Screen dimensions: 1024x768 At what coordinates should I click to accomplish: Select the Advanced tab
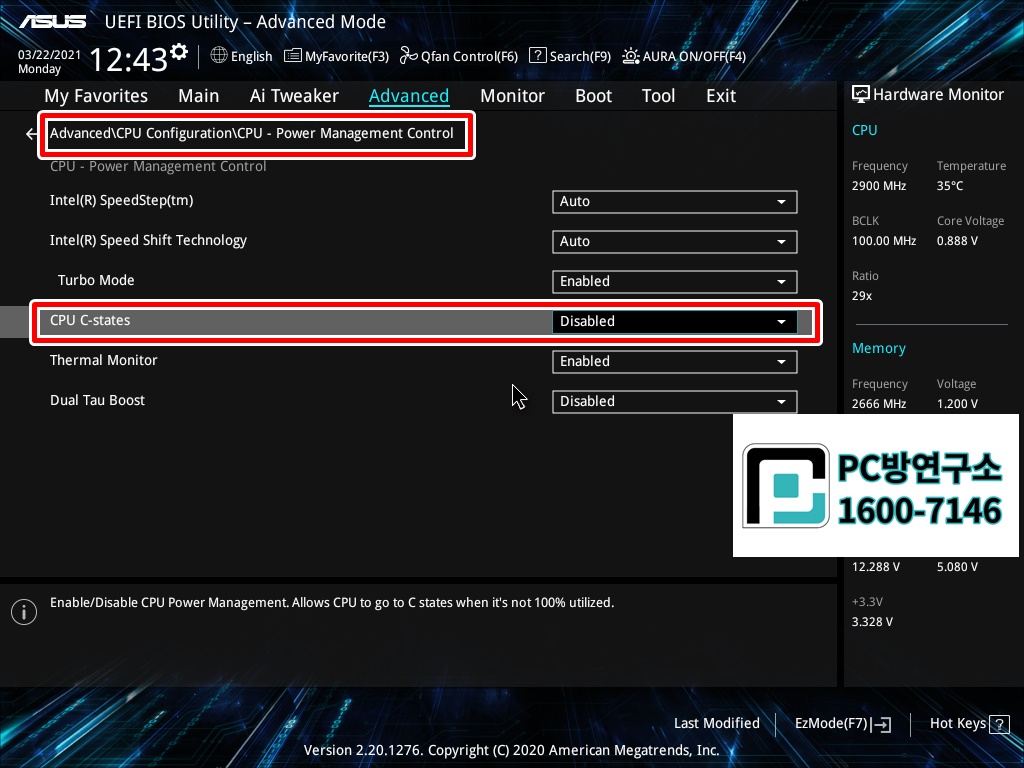[x=409, y=96]
